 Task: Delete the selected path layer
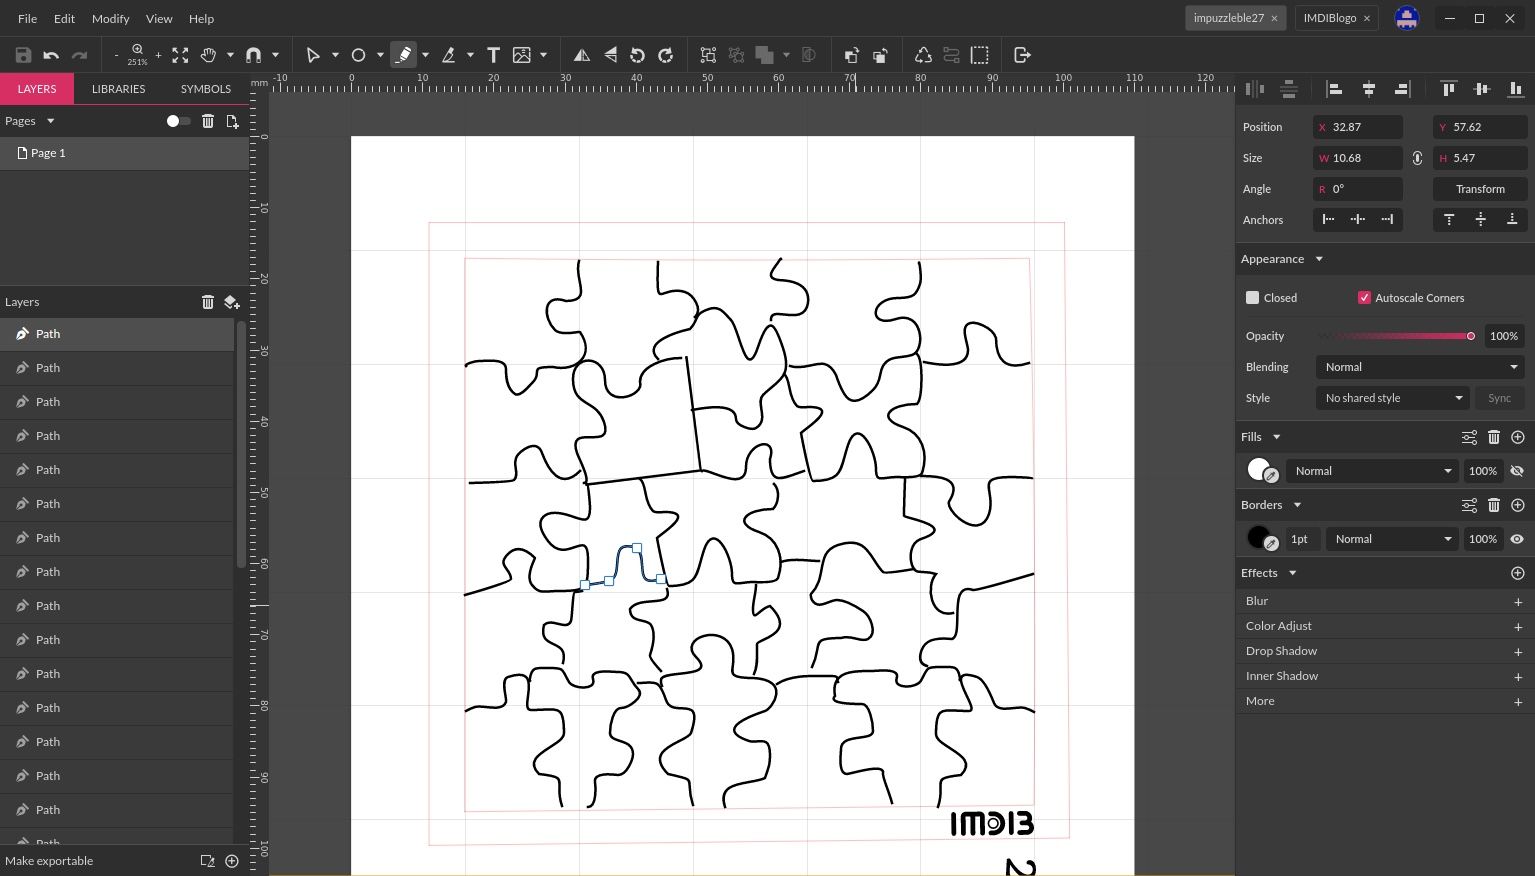coord(208,301)
